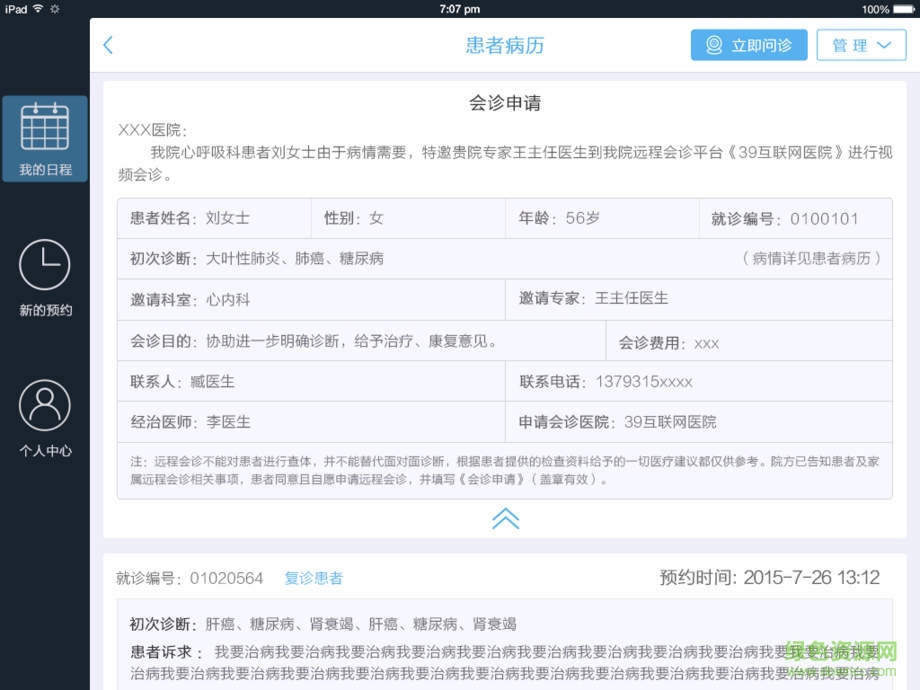Image resolution: width=920 pixels, height=690 pixels.
Task: Tap the settings gear in the status bar
Action: click(55, 7)
